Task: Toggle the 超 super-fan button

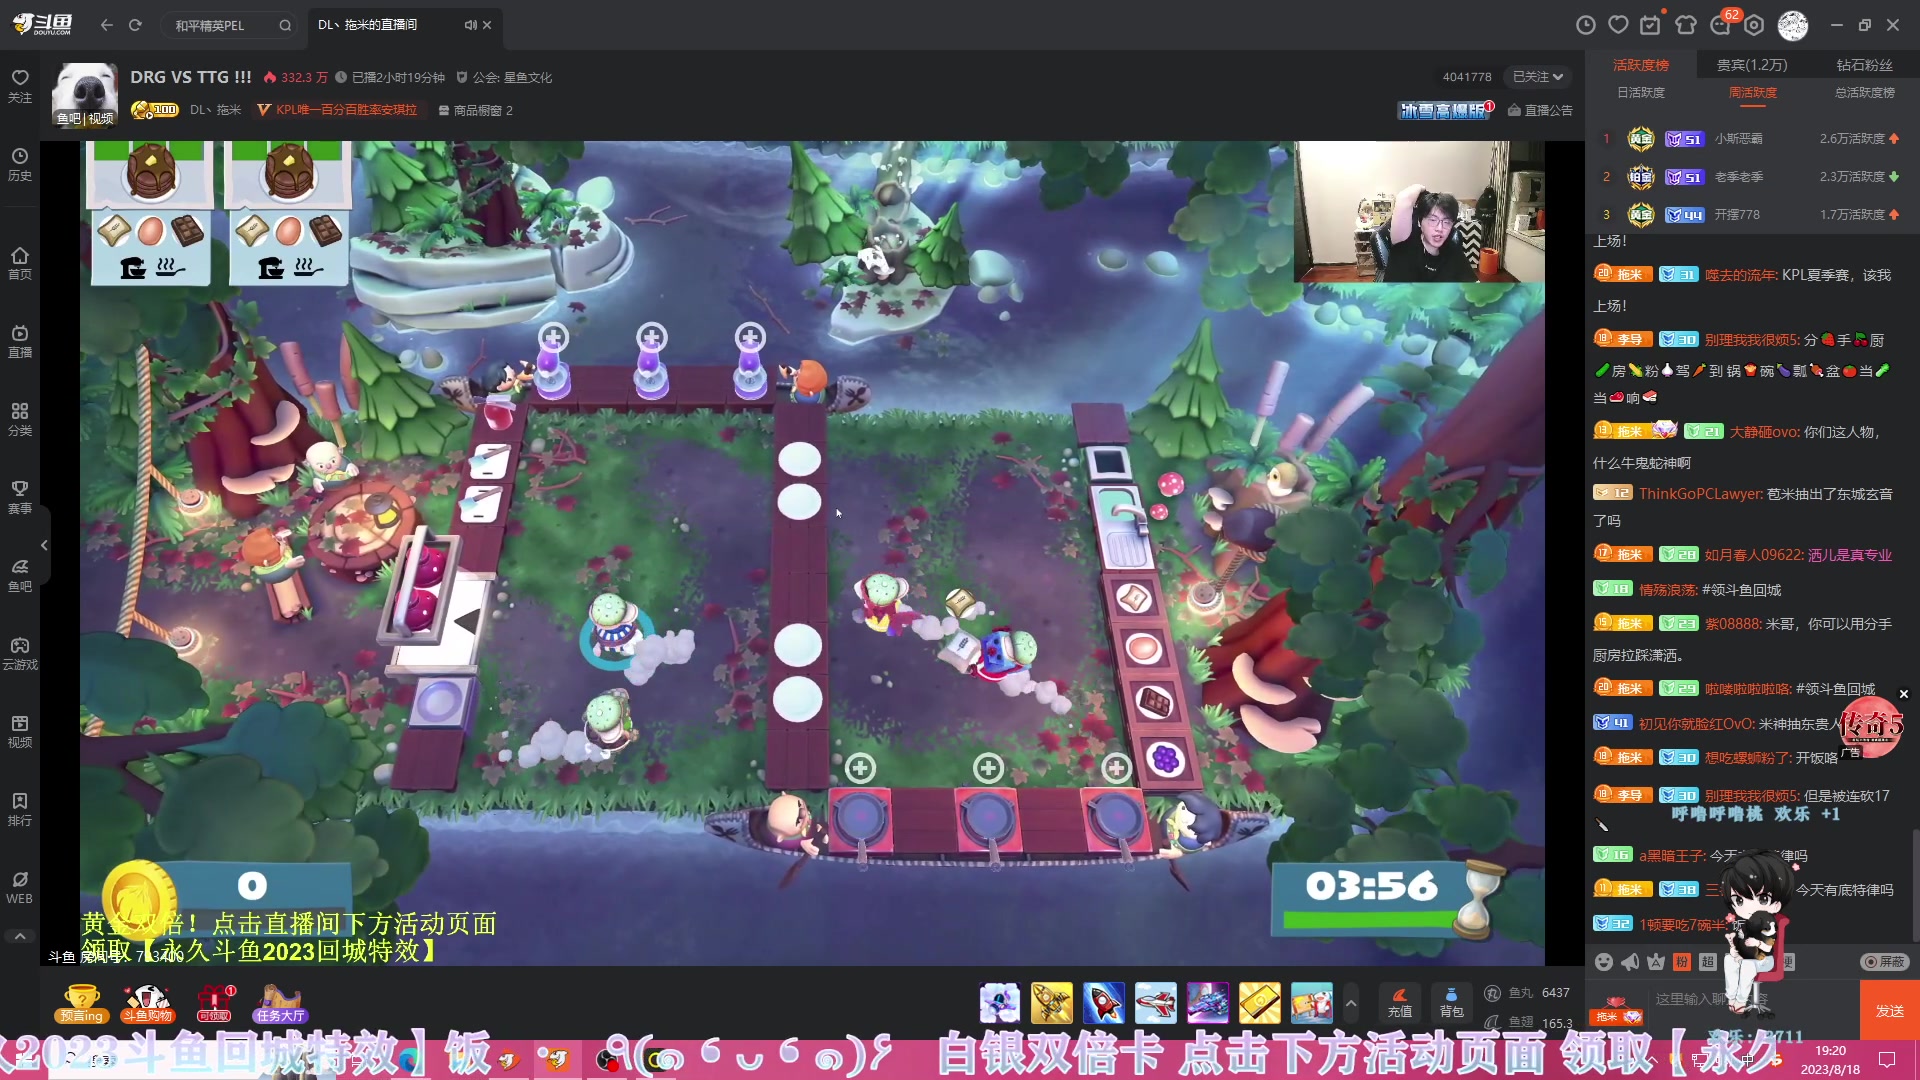Action: click(x=1708, y=962)
